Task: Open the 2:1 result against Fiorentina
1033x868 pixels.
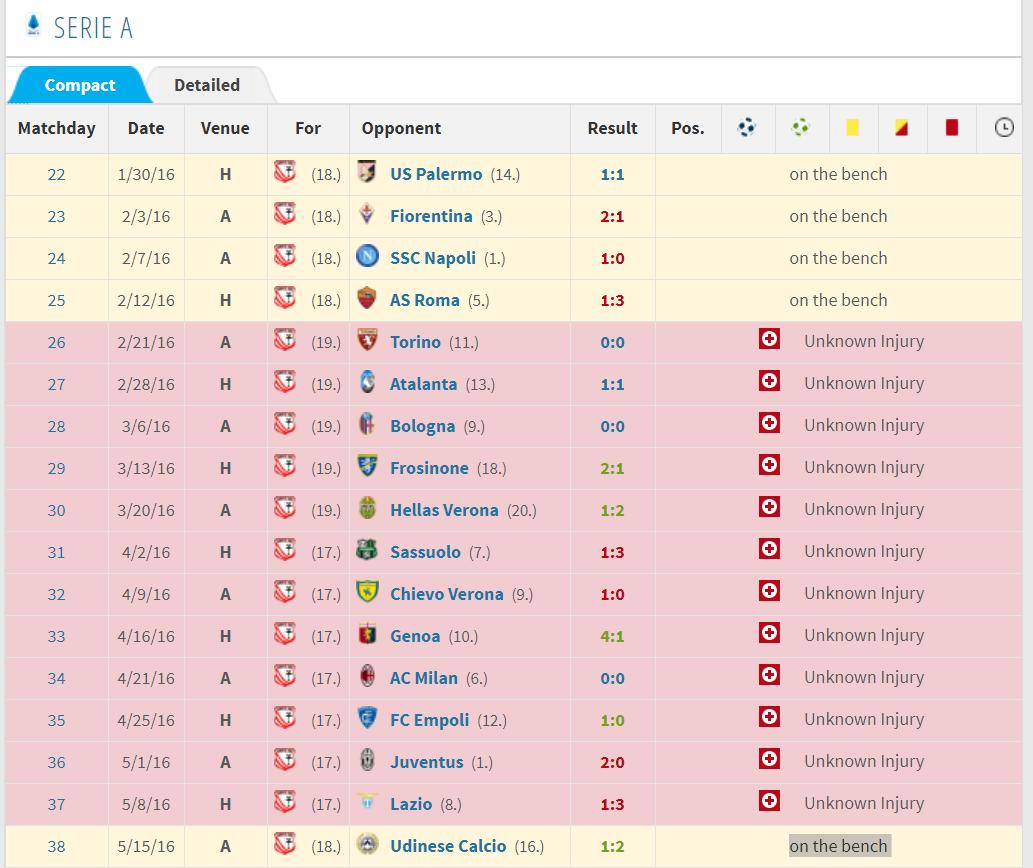Action: click(x=612, y=217)
